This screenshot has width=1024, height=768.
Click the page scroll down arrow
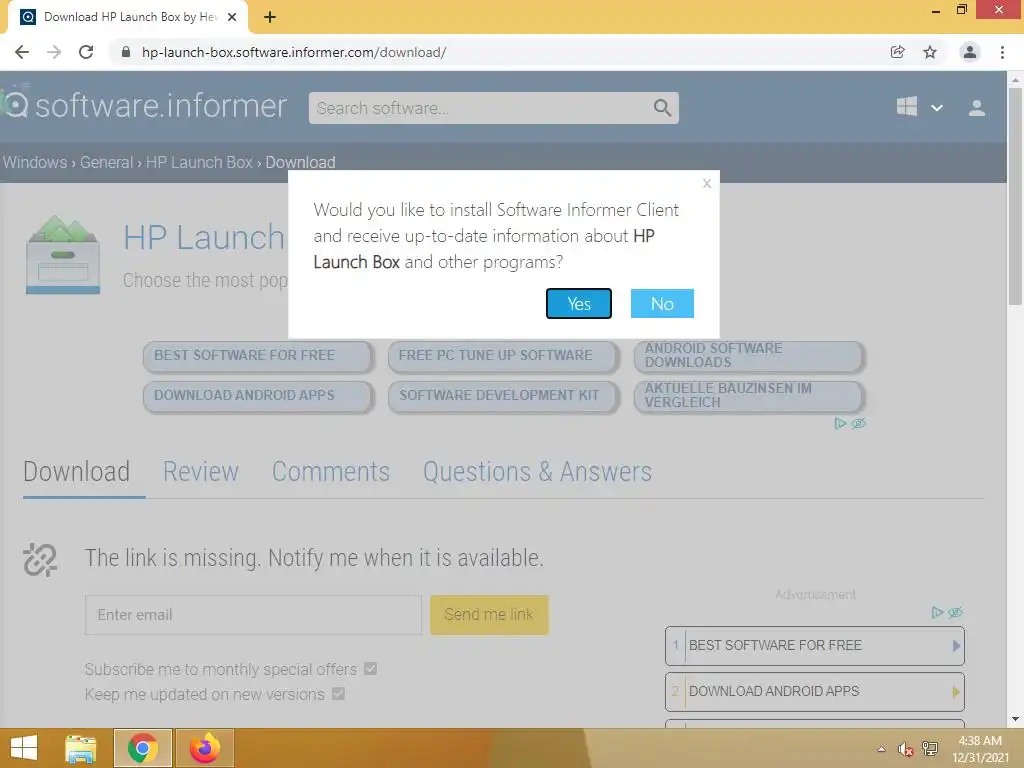(1015, 720)
